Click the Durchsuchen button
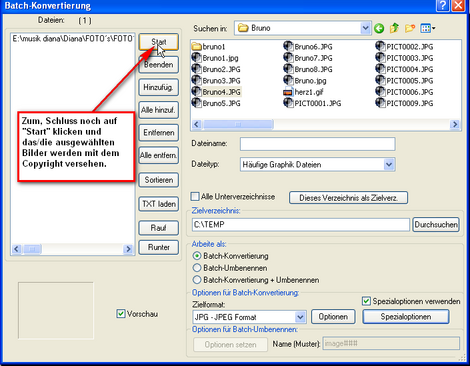 (x=436, y=225)
